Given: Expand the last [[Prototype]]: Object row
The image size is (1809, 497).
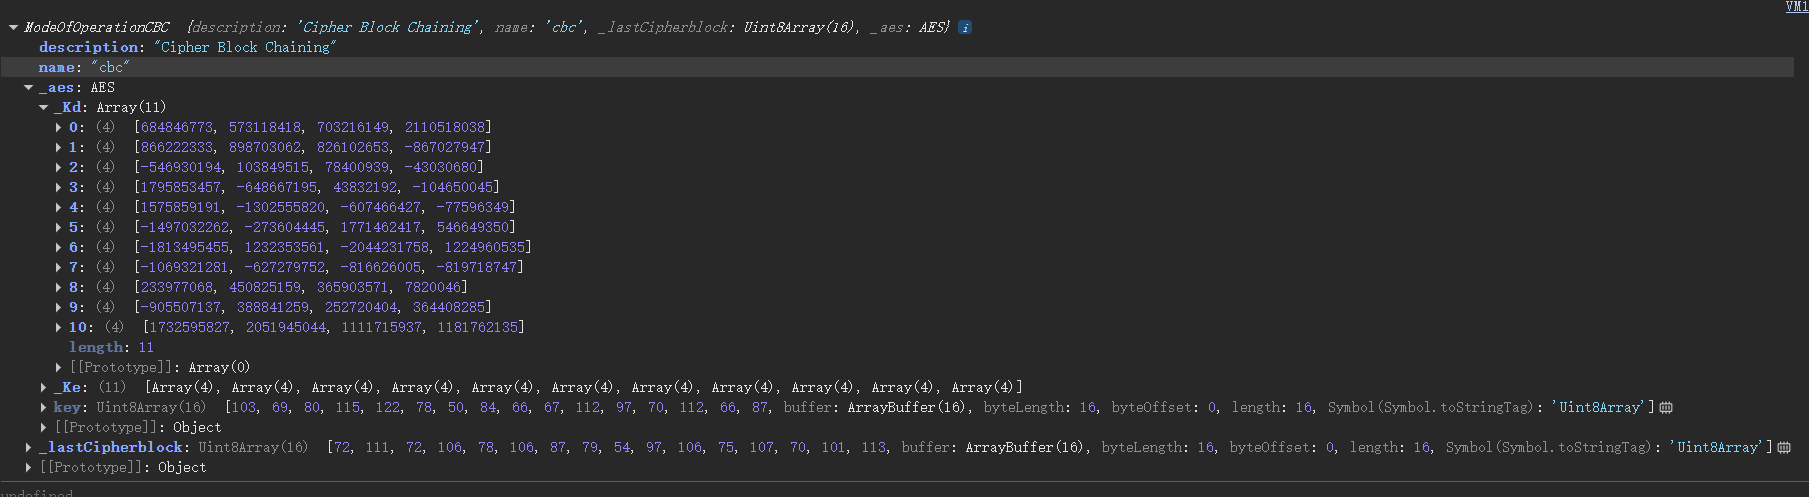Looking at the screenshot, I should pyautogui.click(x=29, y=467).
